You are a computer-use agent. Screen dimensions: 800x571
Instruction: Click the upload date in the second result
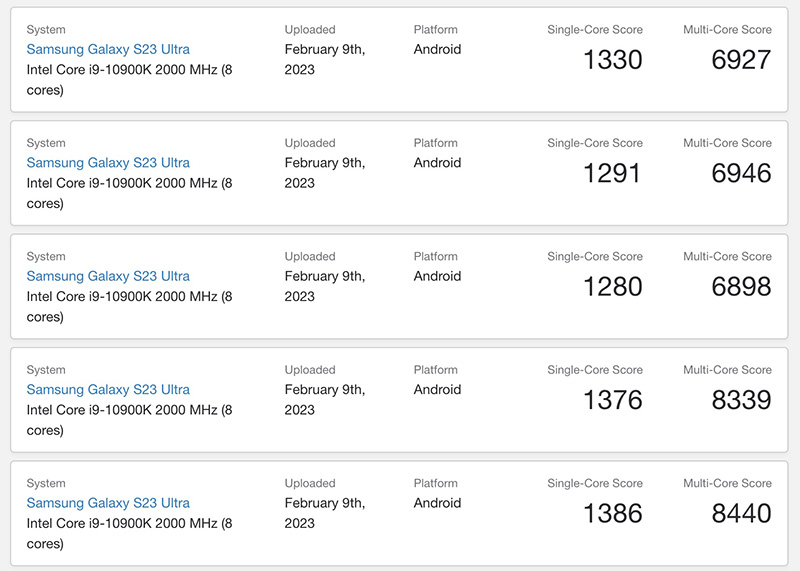click(x=324, y=173)
